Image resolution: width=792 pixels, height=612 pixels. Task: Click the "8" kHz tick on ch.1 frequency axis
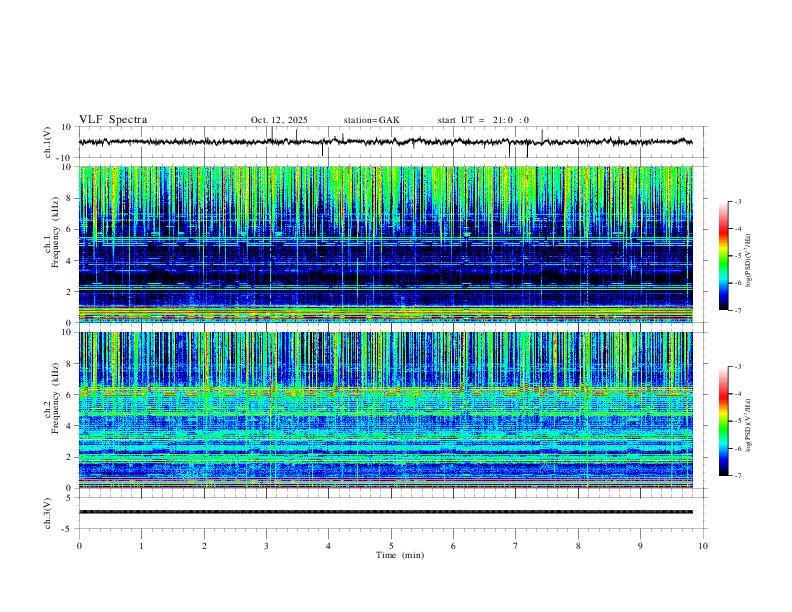click(x=69, y=198)
